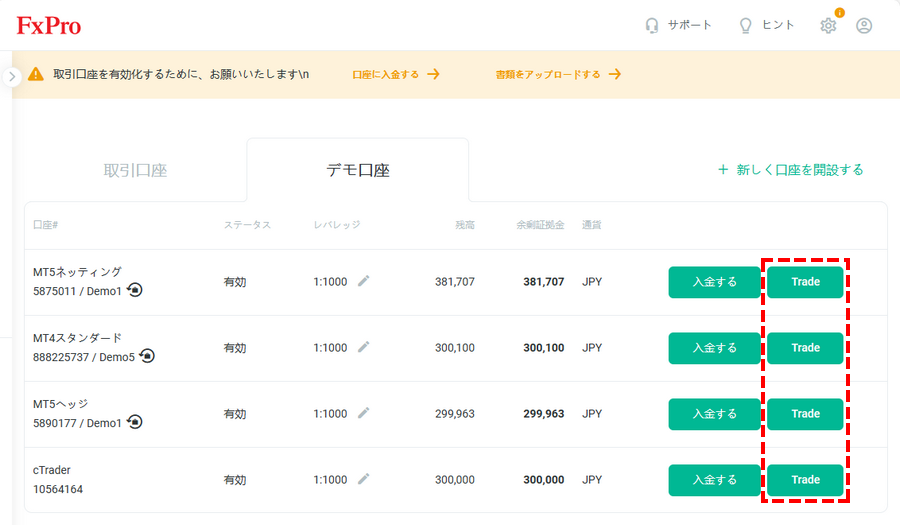Select the デモ口座 tab

point(358,170)
